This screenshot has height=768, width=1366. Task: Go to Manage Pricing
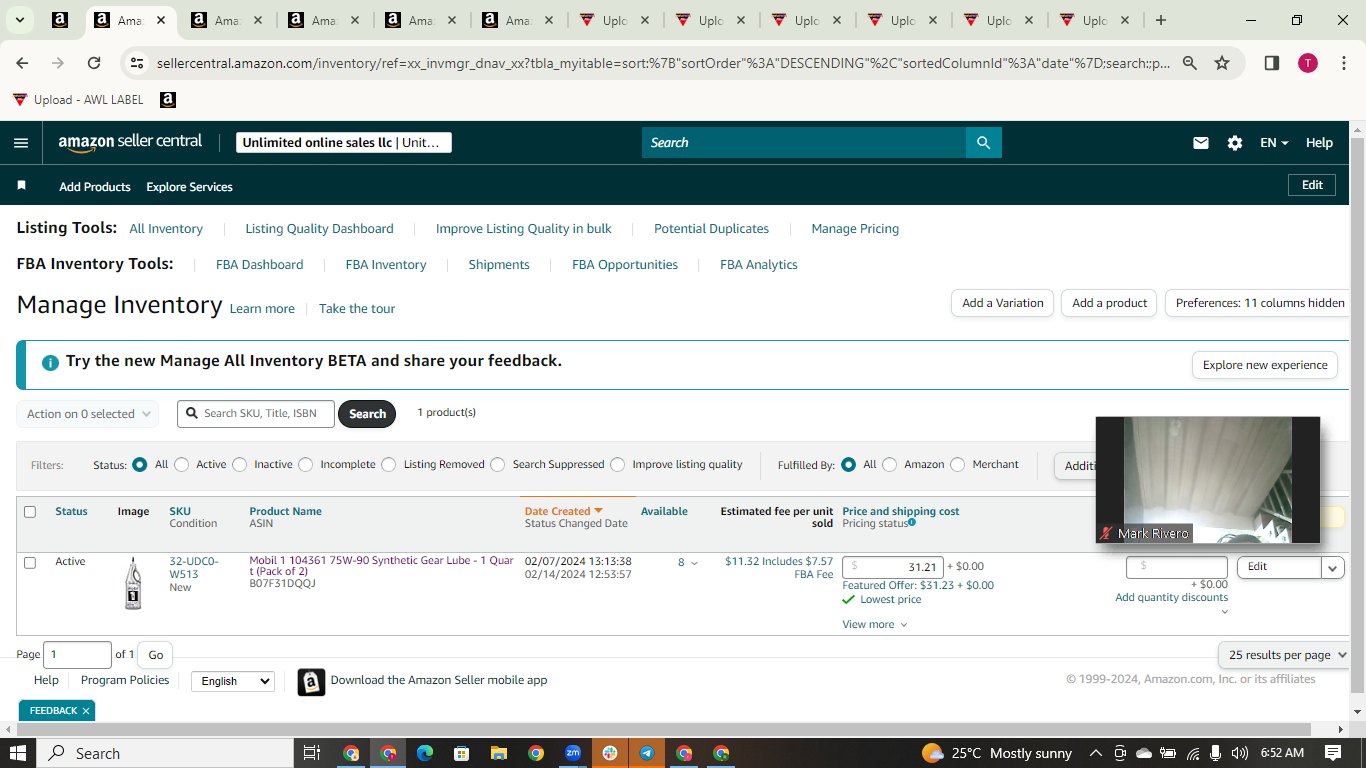point(855,229)
